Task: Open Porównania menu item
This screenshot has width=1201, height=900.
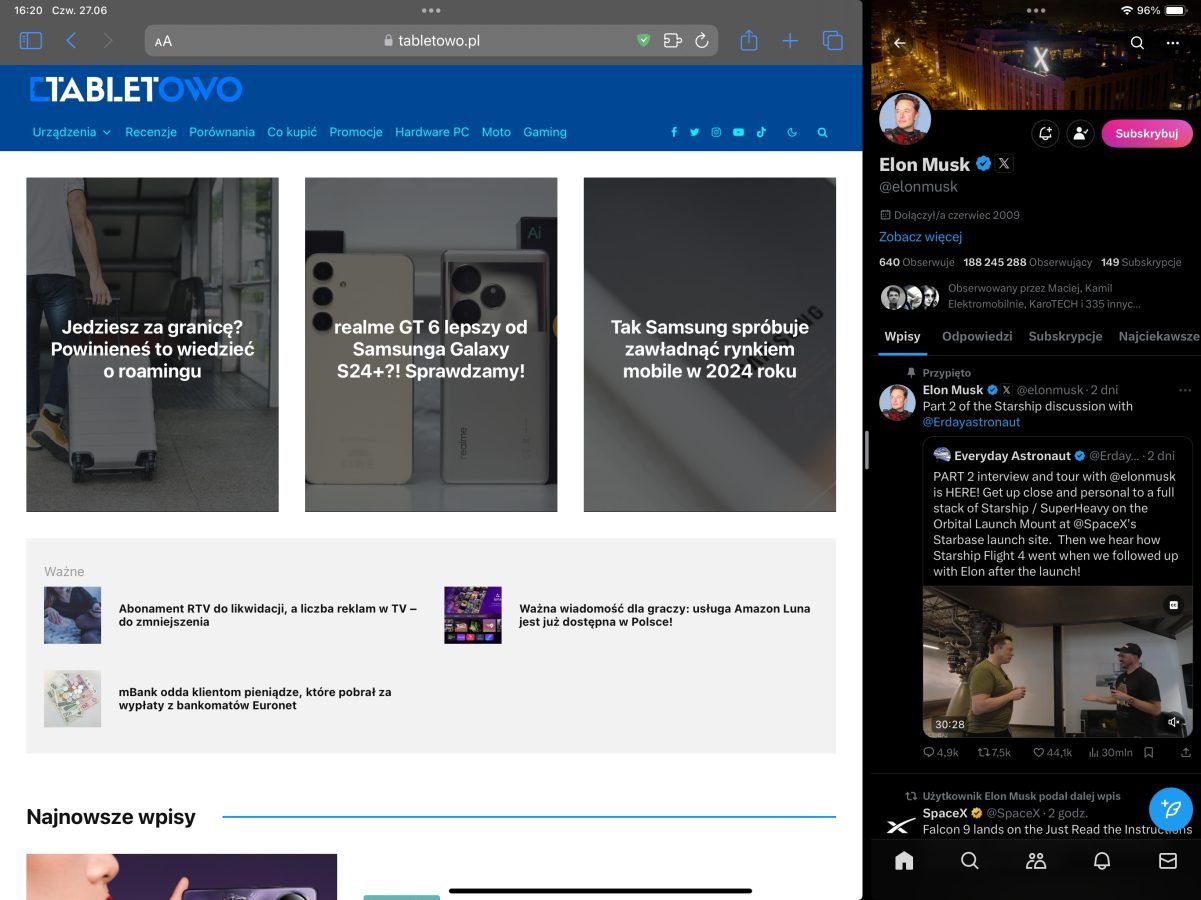Action: tap(222, 132)
